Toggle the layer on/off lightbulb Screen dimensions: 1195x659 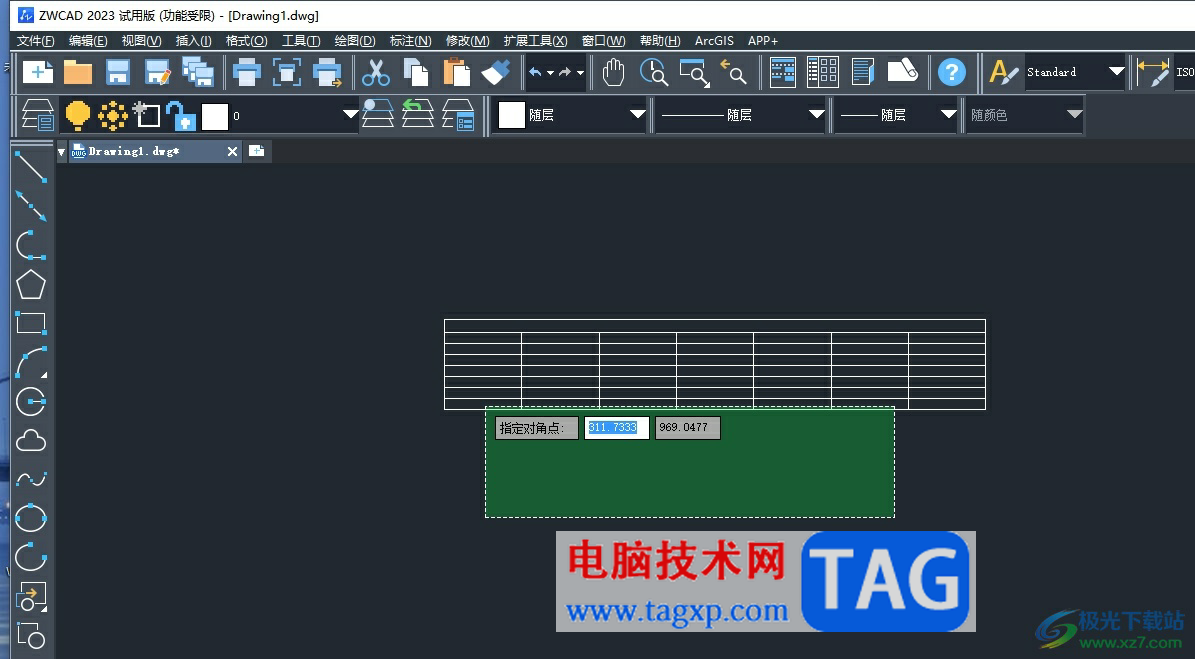tap(78, 115)
